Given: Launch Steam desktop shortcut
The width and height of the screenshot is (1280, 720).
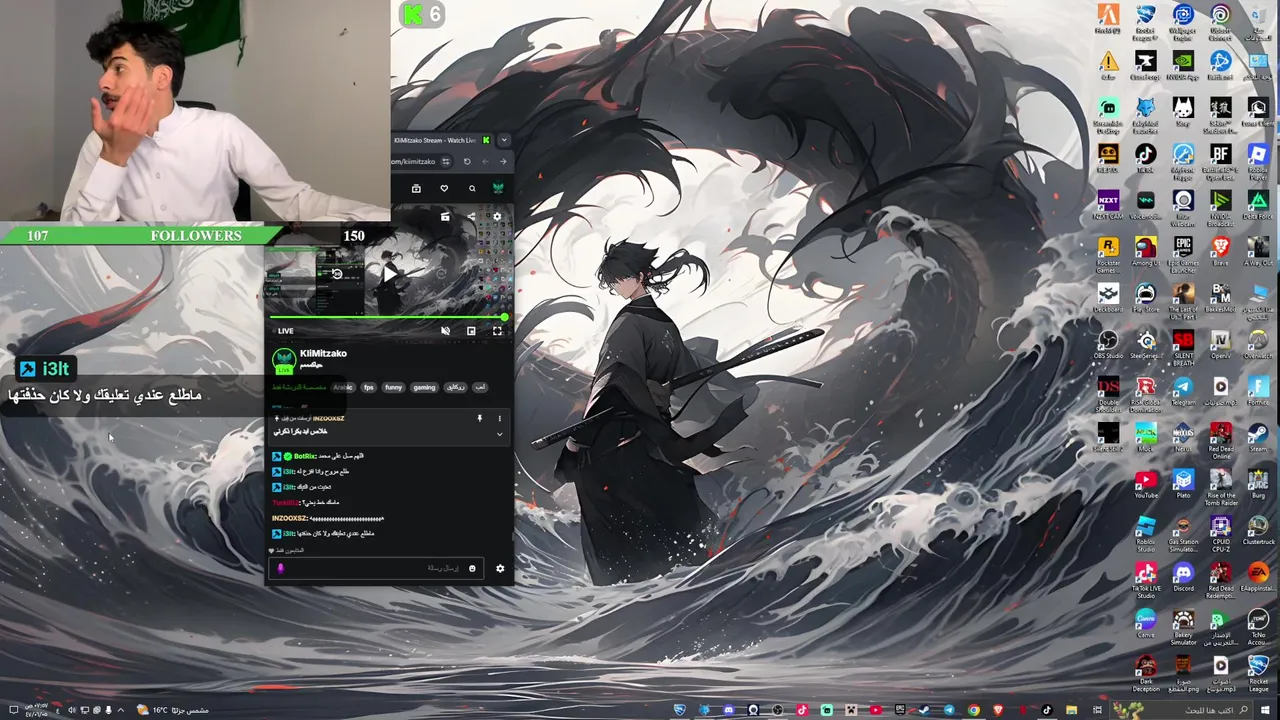Looking at the screenshot, I should [1259, 437].
